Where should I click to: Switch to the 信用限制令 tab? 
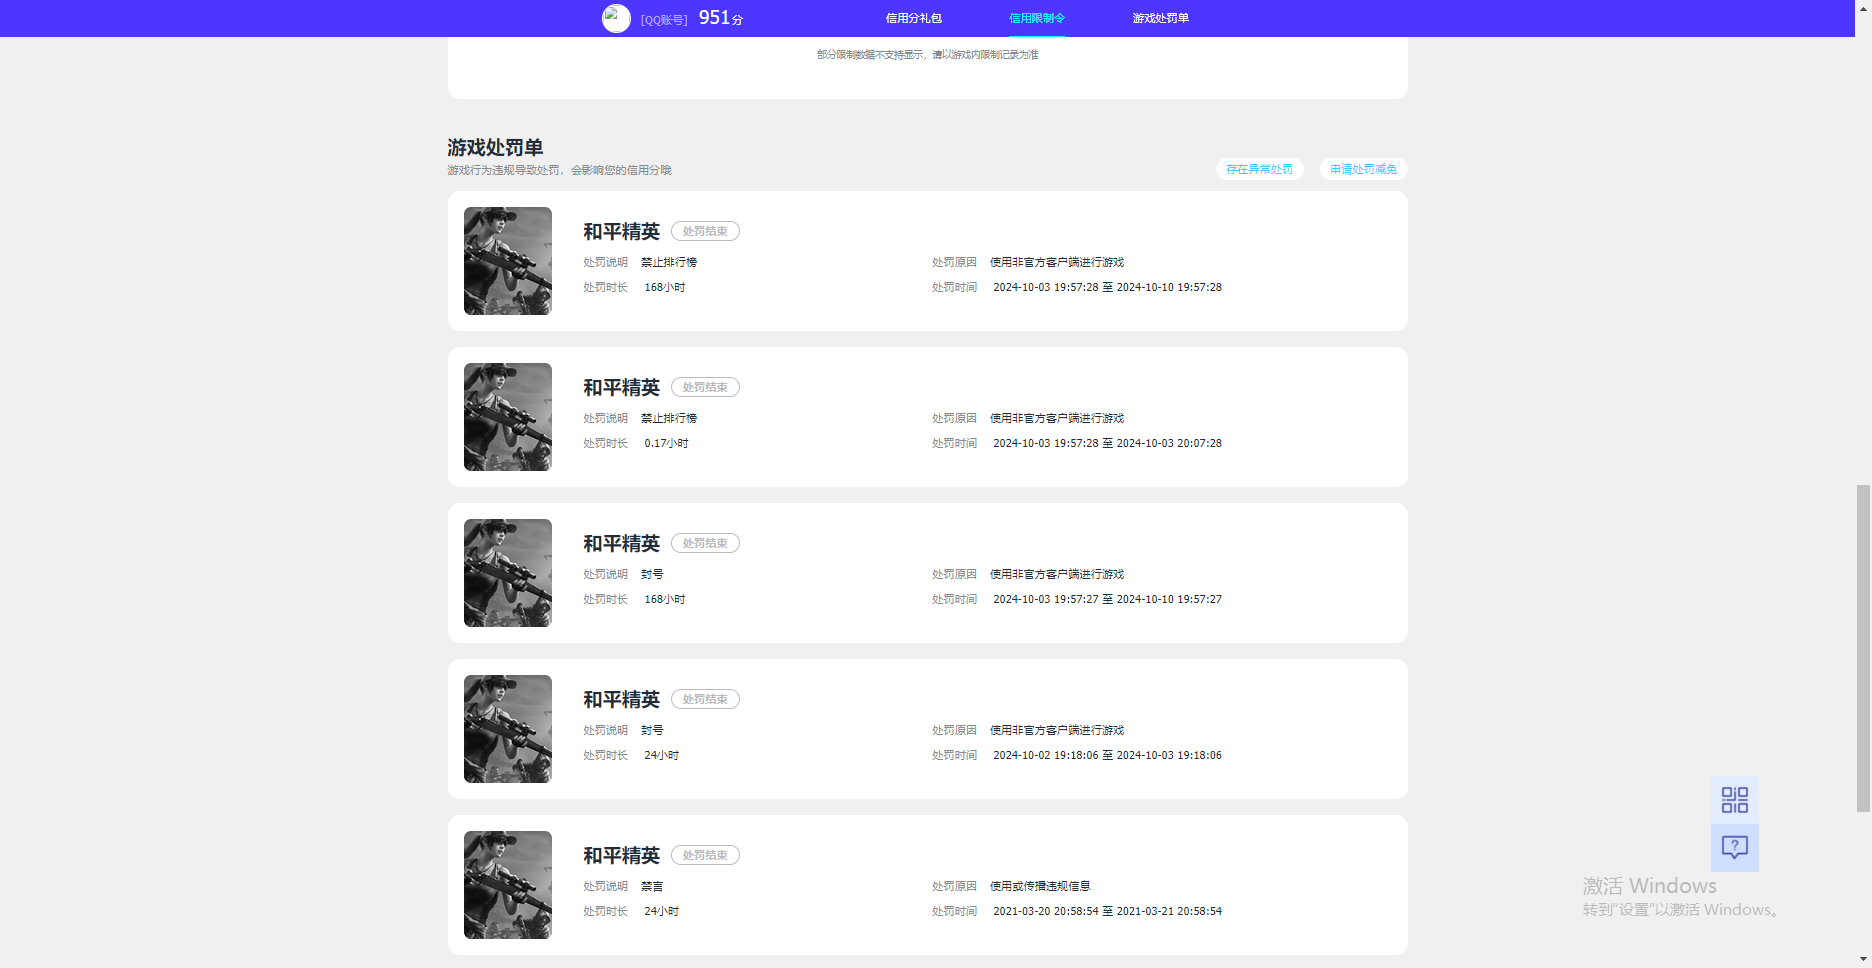[x=1037, y=18]
